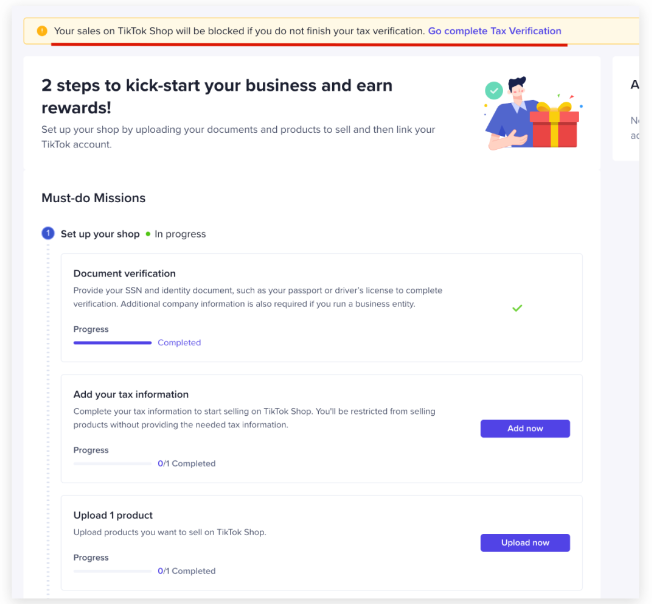Click the tax verification warning banner text

240,31
